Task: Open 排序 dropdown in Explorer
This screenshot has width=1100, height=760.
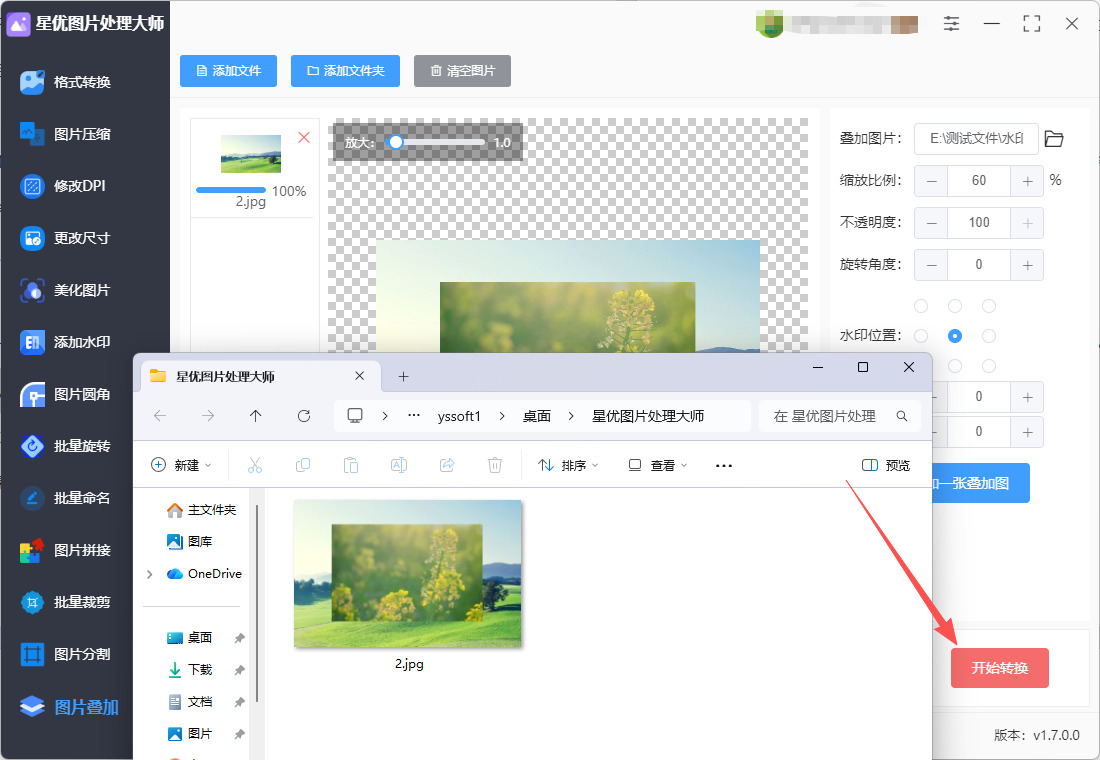Action: pos(568,465)
